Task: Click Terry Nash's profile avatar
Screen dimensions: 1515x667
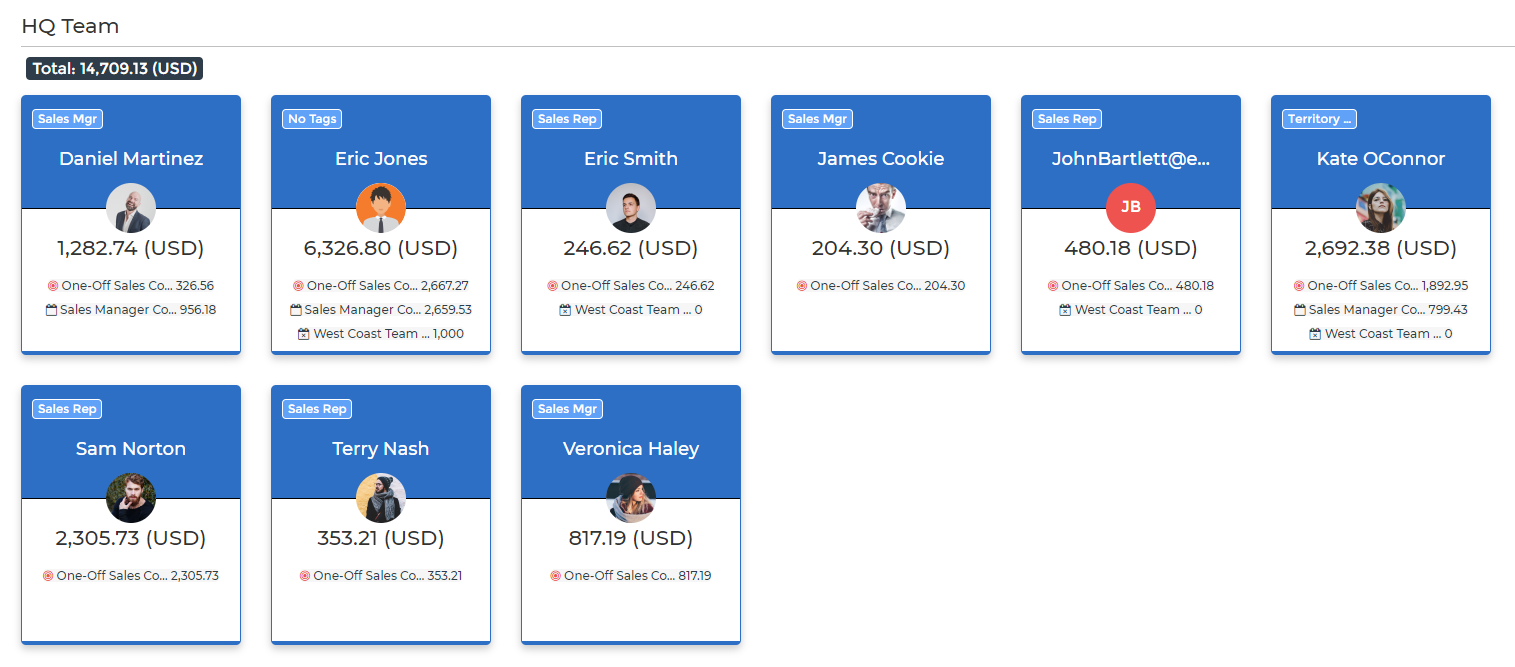Action: click(381, 498)
